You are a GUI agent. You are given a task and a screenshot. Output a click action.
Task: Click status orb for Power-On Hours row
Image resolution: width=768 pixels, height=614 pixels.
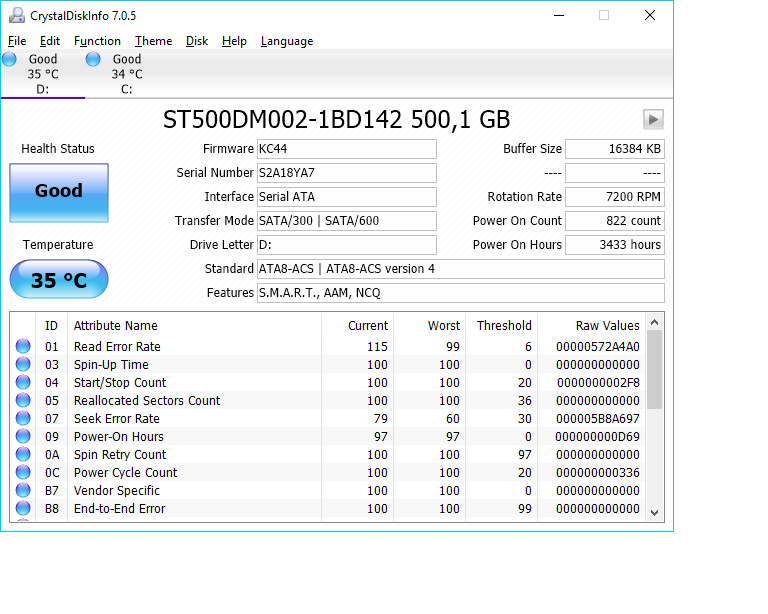pyautogui.click(x=23, y=436)
